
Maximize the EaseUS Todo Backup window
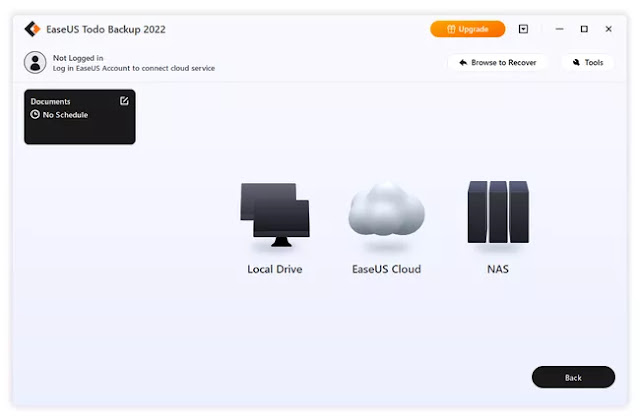point(584,29)
